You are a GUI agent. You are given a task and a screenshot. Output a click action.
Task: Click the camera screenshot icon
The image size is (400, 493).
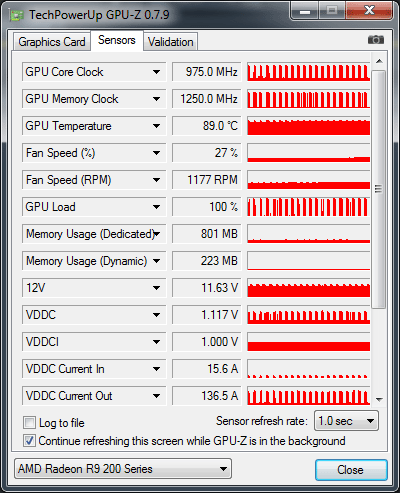(376, 40)
